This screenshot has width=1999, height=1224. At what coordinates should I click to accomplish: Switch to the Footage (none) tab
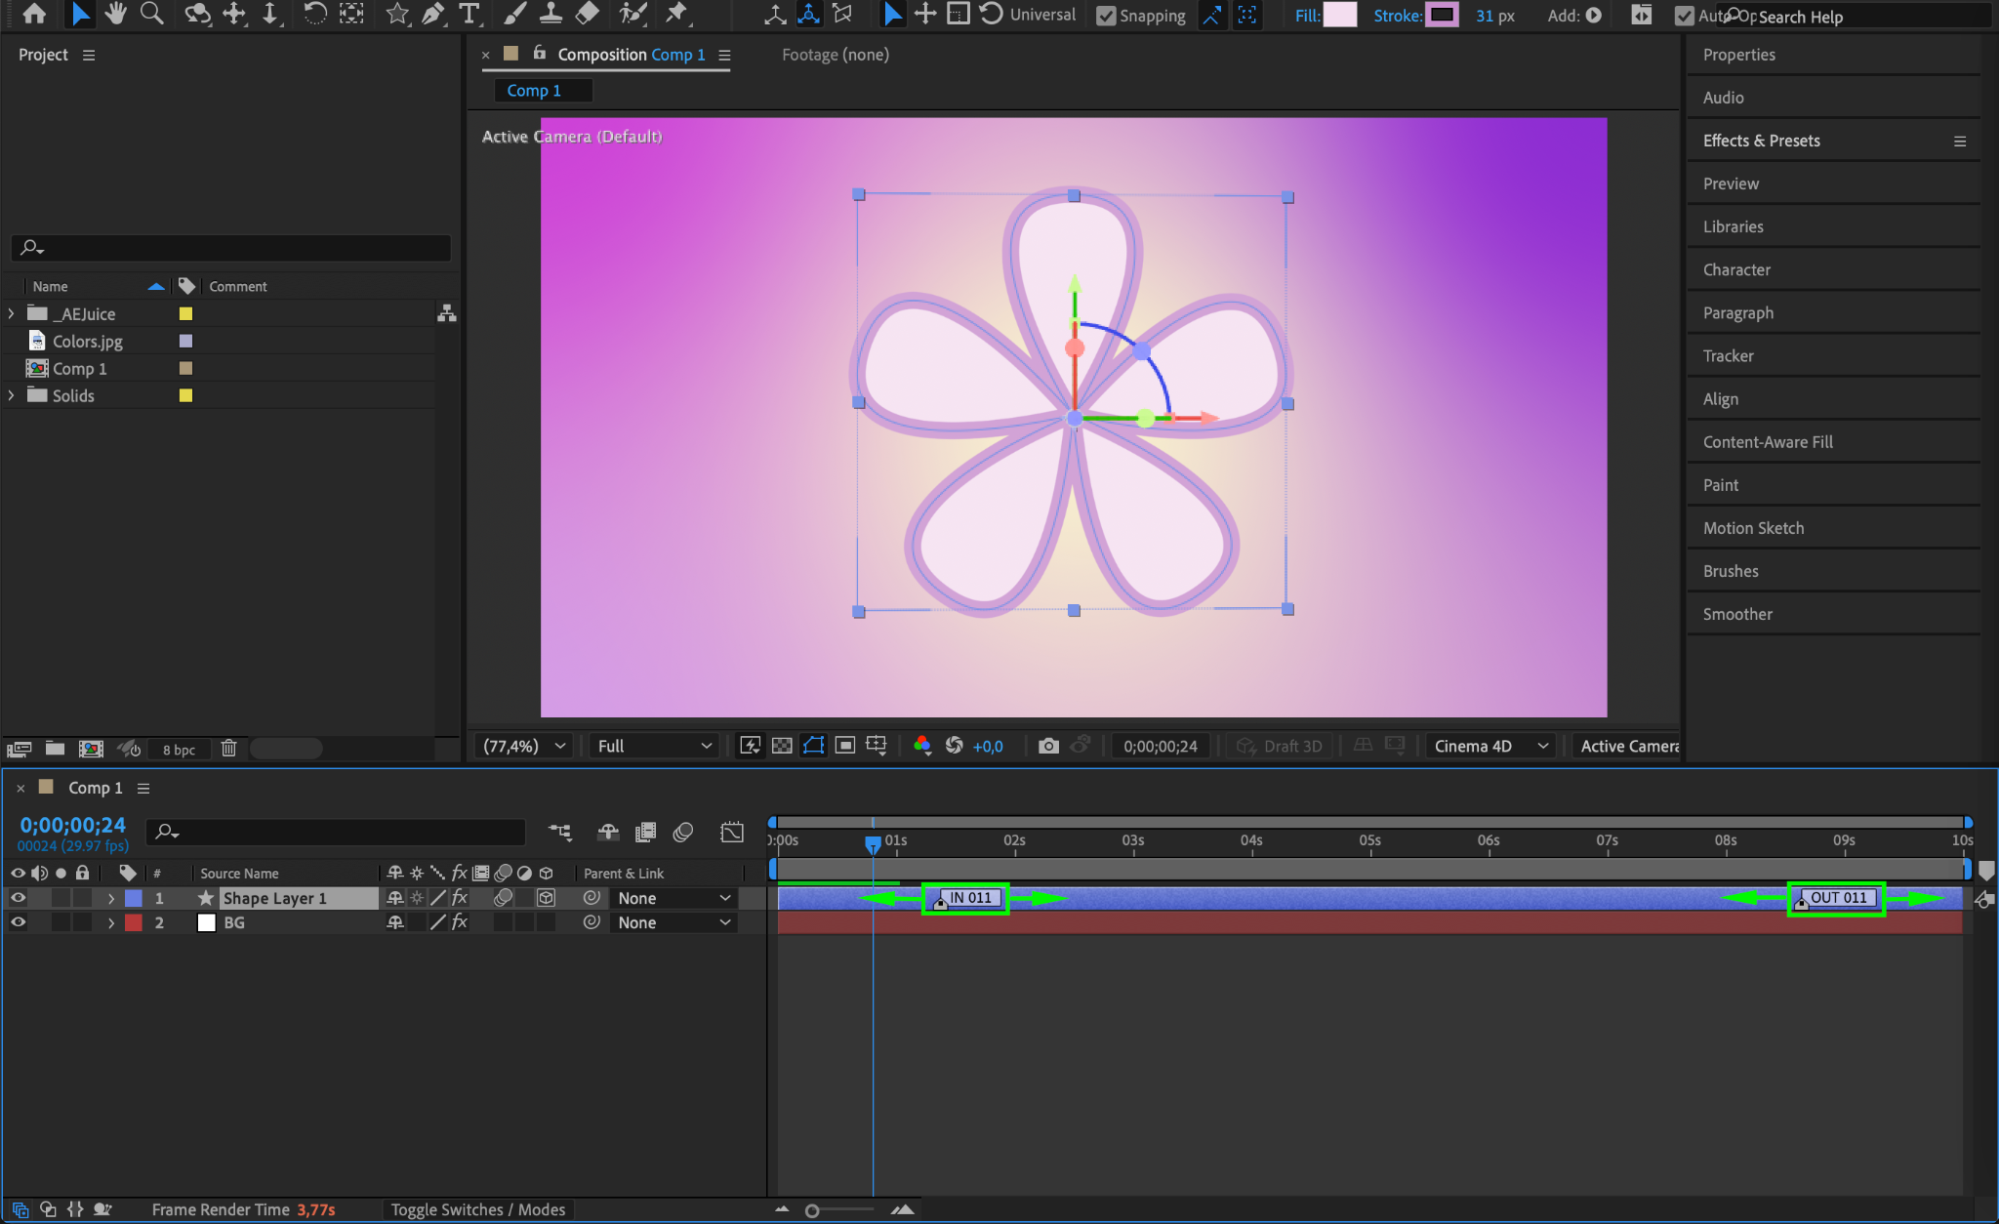pyautogui.click(x=835, y=55)
